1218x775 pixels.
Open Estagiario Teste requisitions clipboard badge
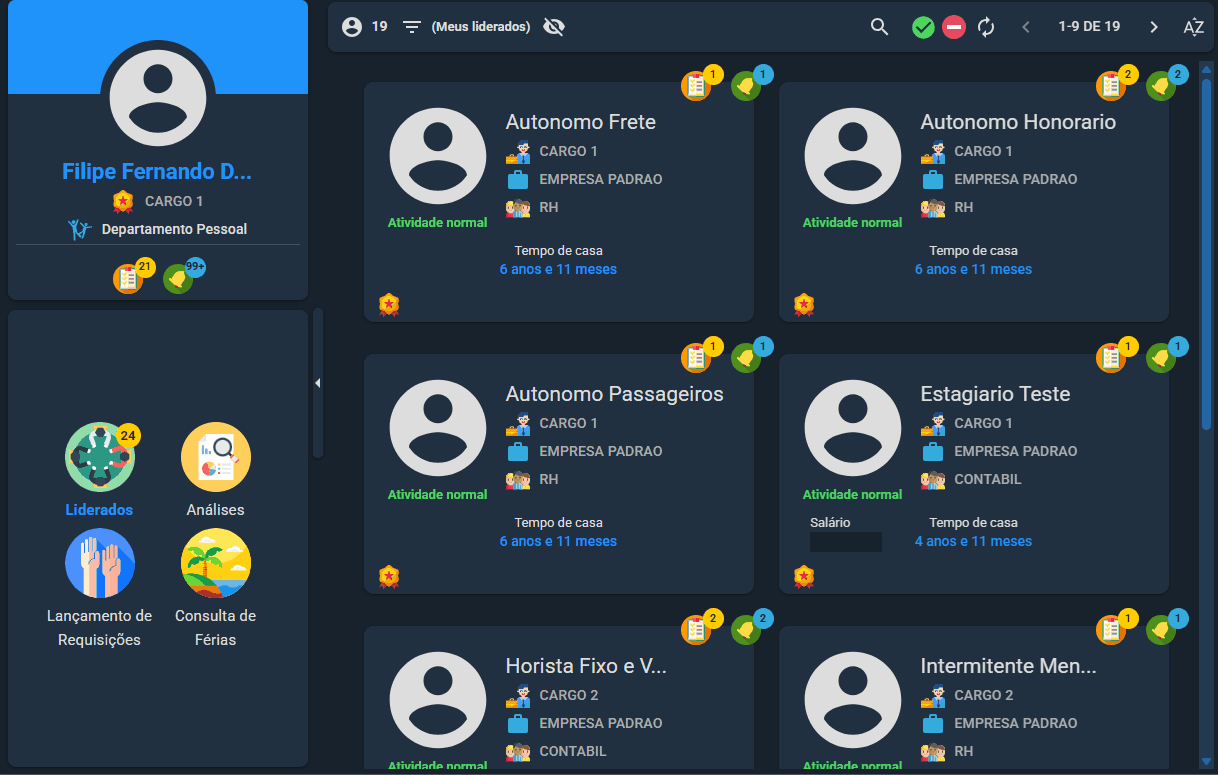1111,358
